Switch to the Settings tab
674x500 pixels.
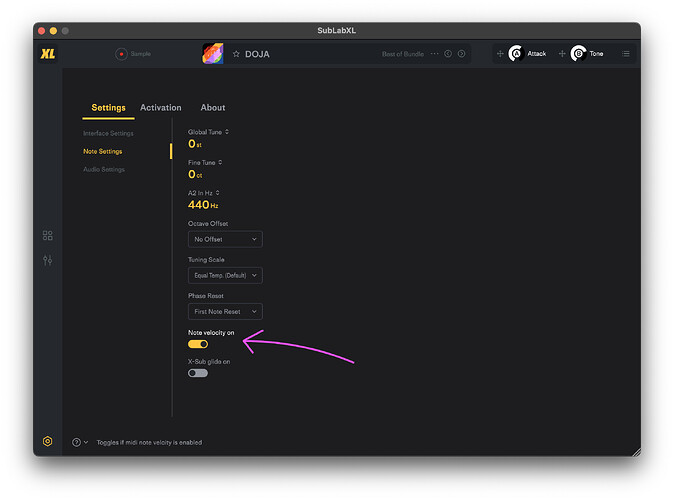108,107
